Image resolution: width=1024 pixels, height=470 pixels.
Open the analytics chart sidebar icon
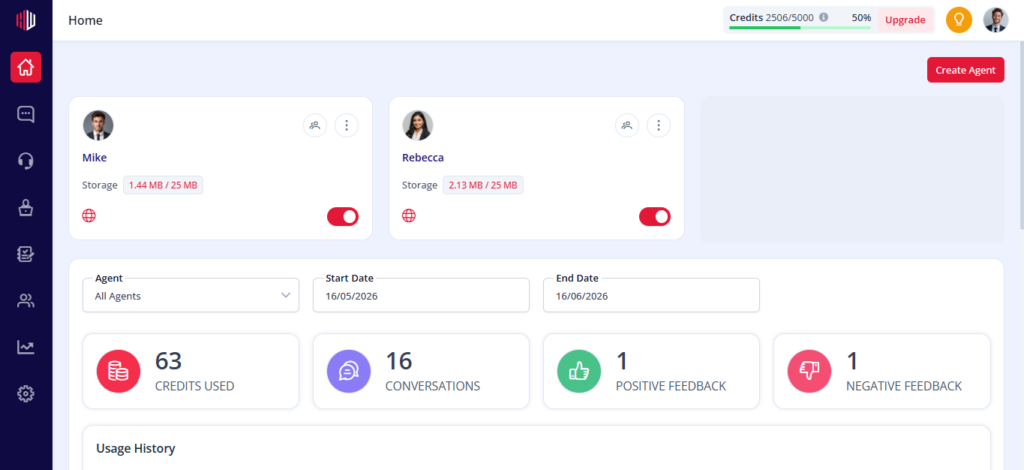click(25, 347)
